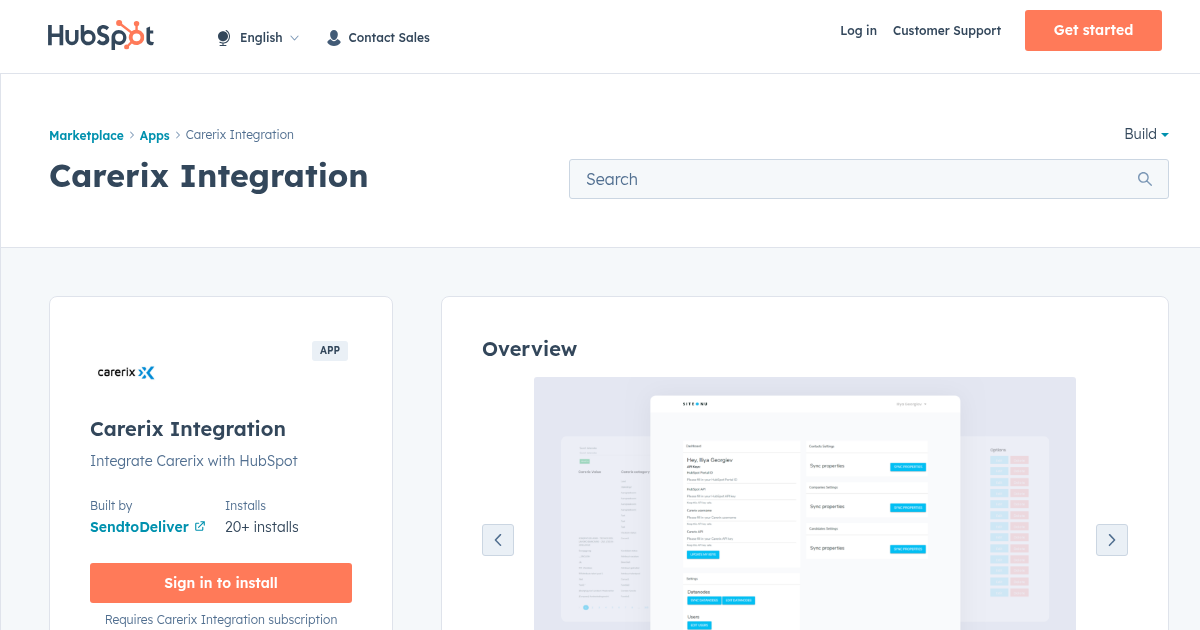
Task: Click the 'Carerix Integration' breadcrumb text
Action: click(240, 135)
